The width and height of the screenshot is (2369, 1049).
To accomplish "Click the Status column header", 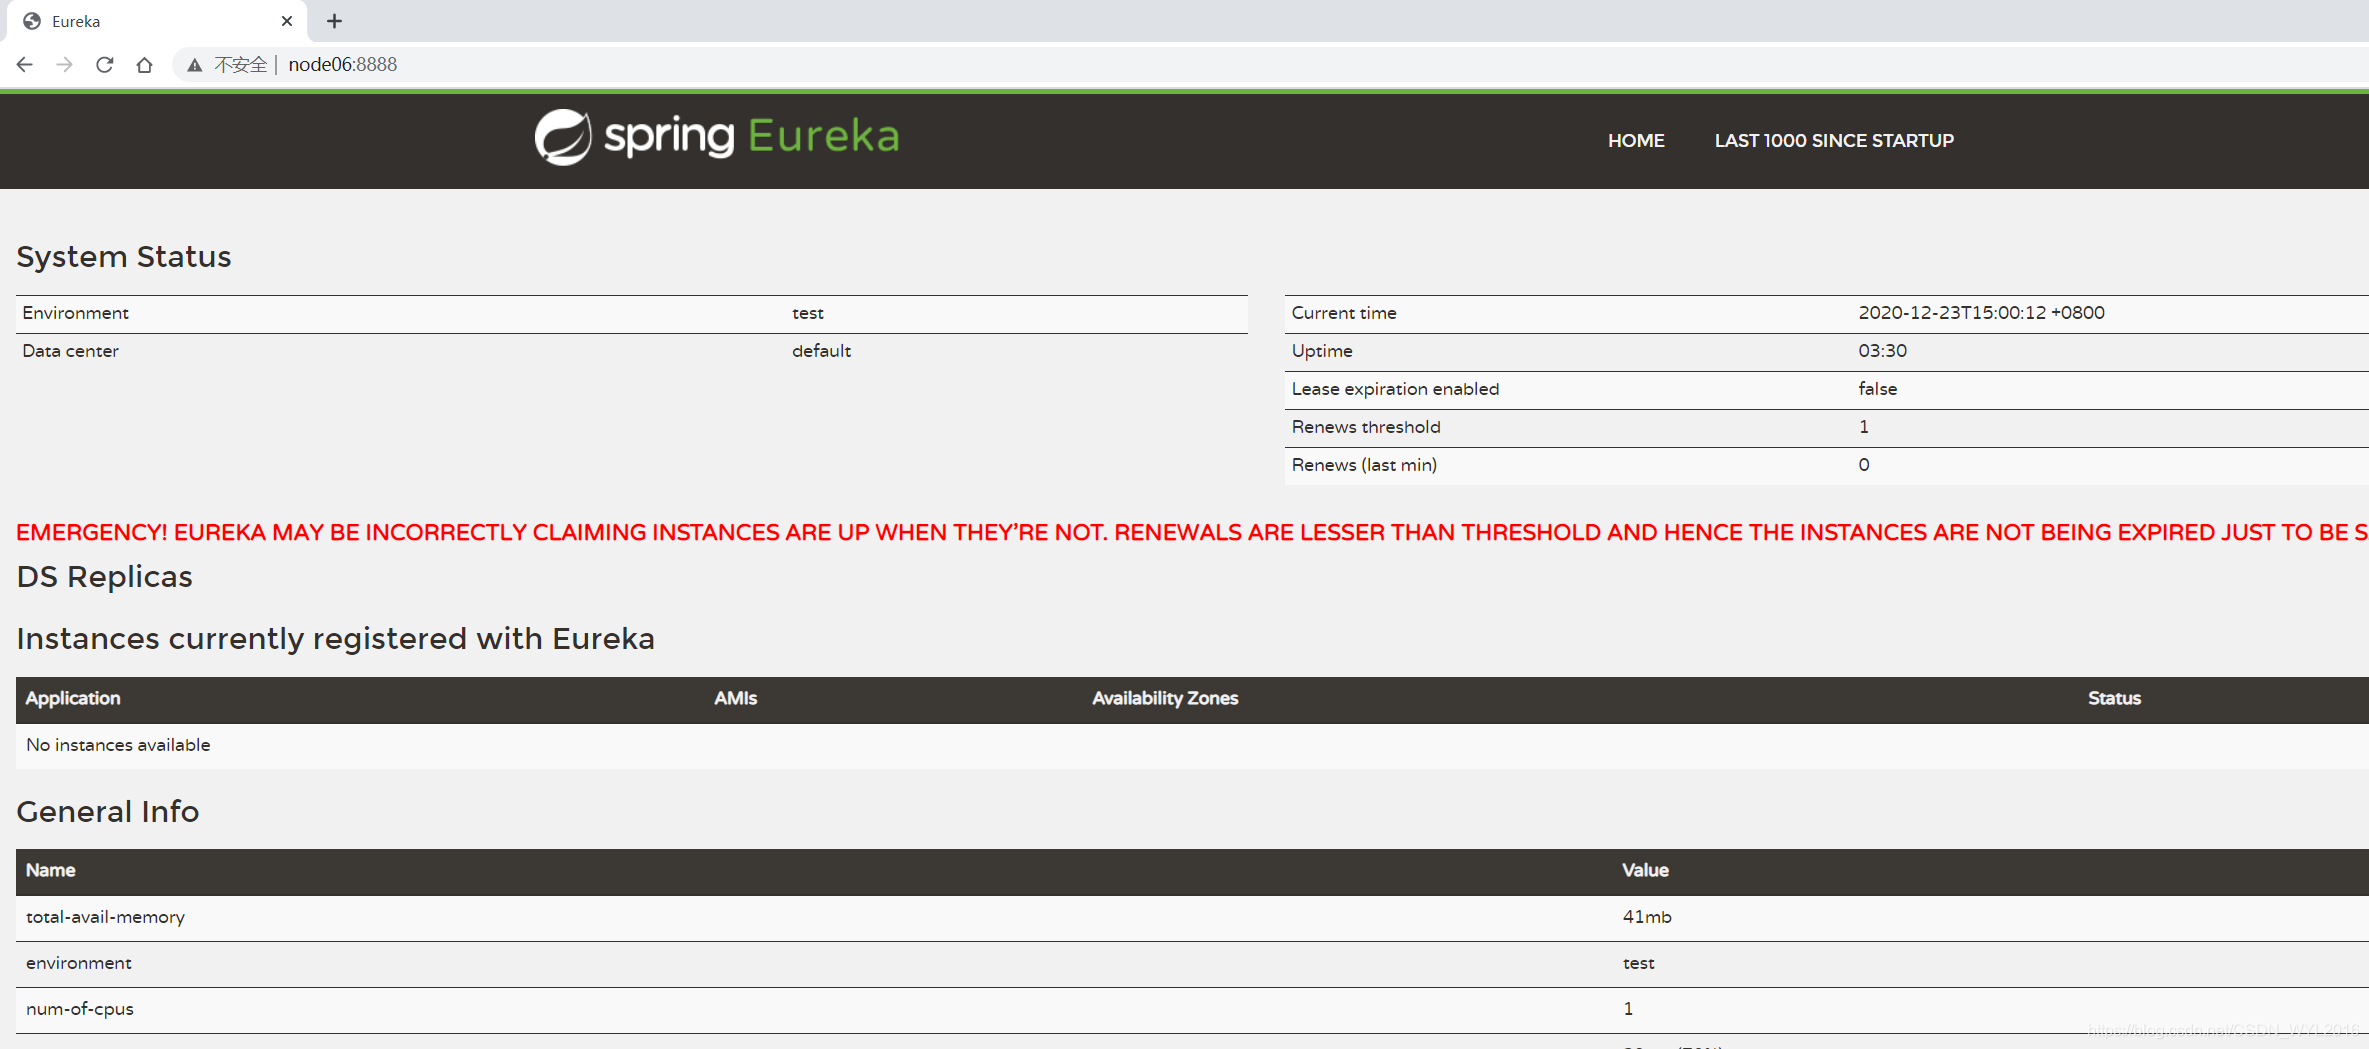I will pos(2114,698).
